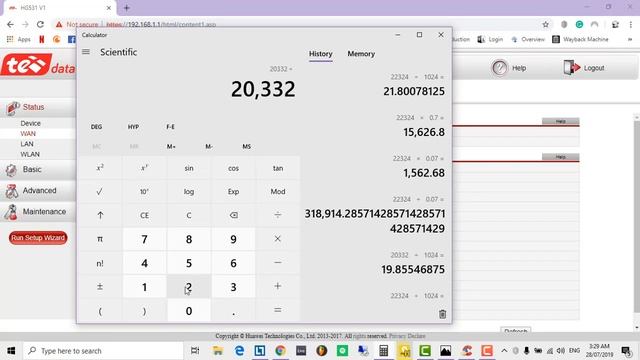Screen dimensions: 640x360
Task: Click digit 8 on calculator
Action: click(x=189, y=239)
